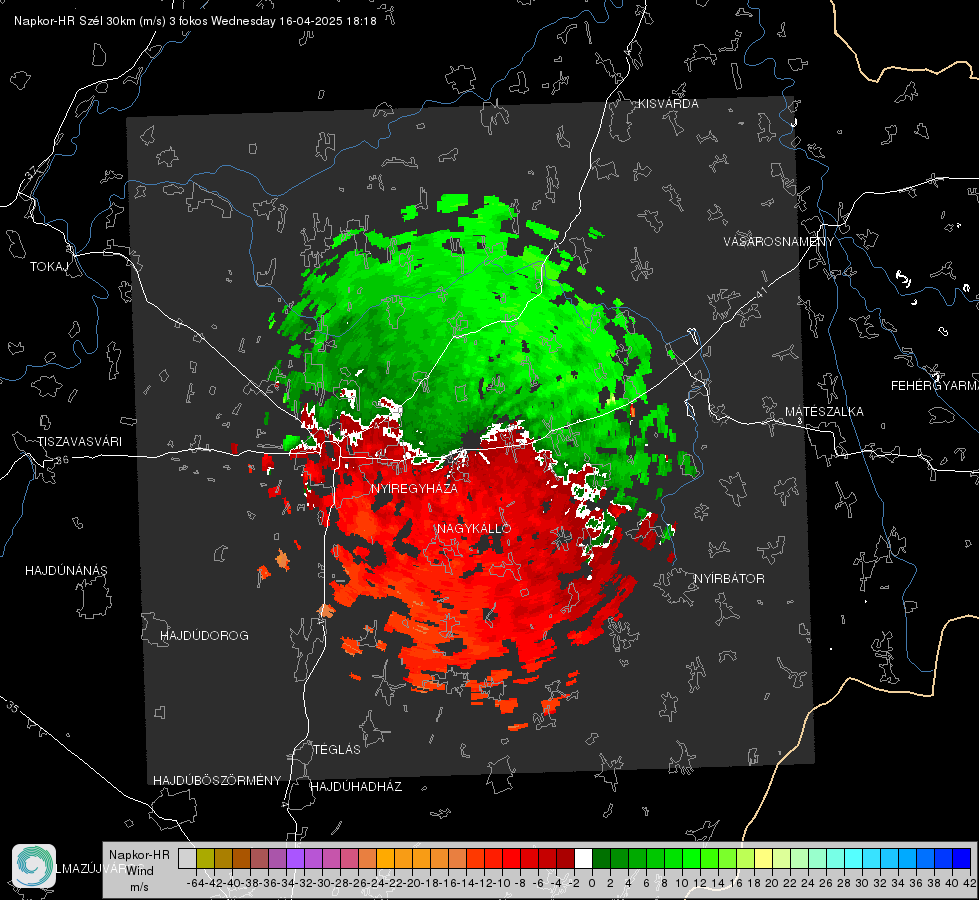Click the HAJDÚNÁNÁS city label
The width and height of the screenshot is (979, 900).
66,570
